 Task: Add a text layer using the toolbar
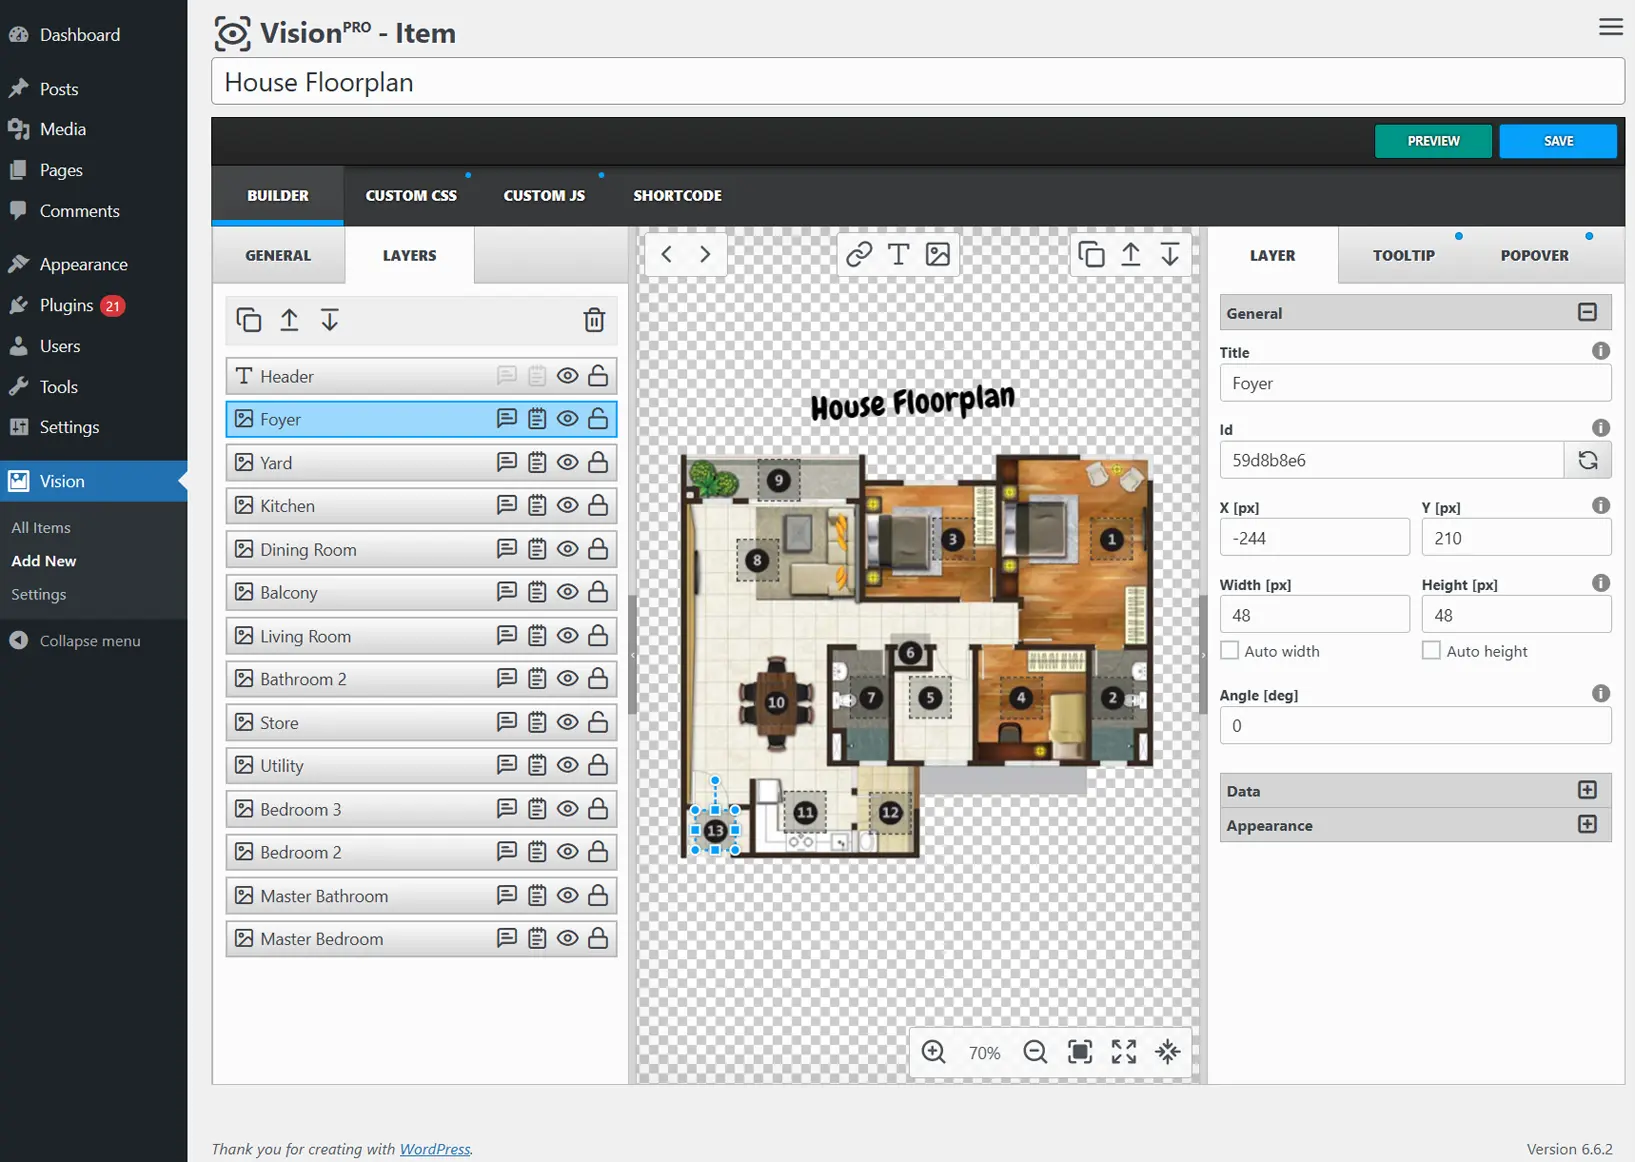tap(898, 254)
